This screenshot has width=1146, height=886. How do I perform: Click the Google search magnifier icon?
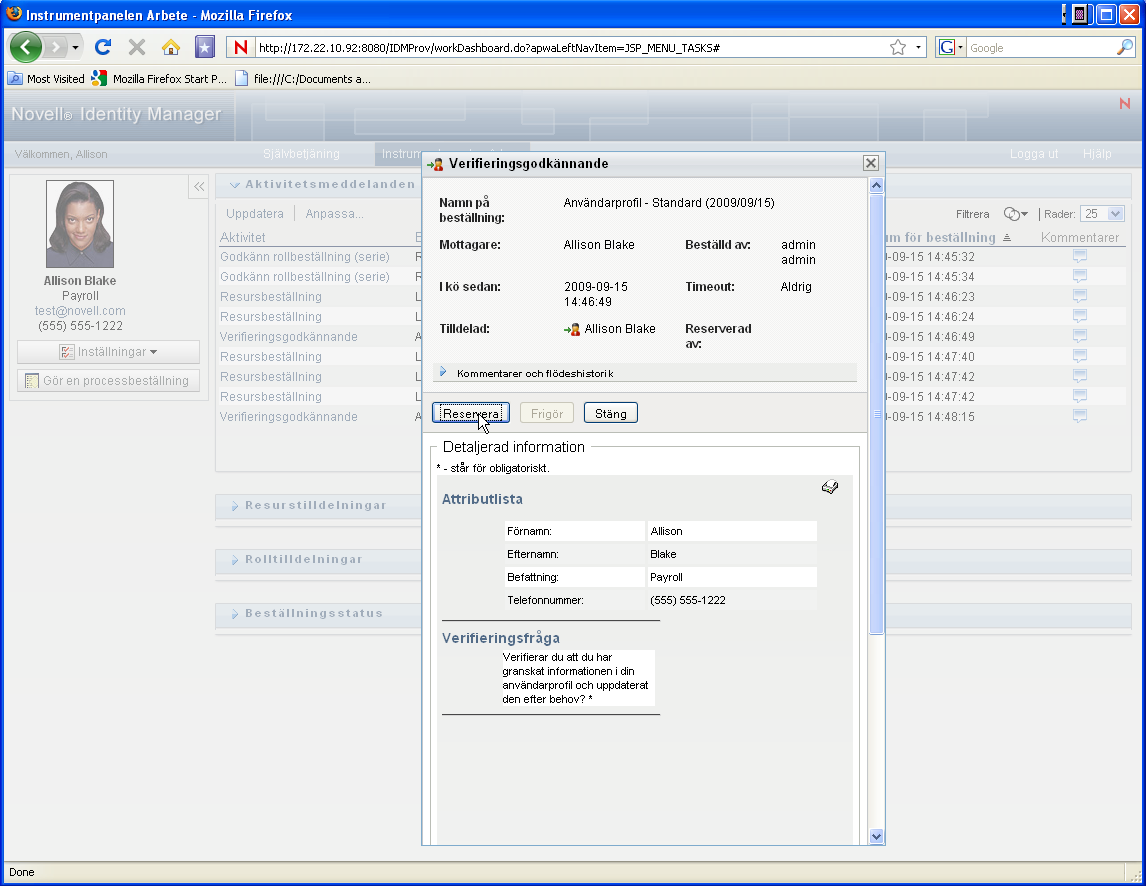coord(1125,48)
